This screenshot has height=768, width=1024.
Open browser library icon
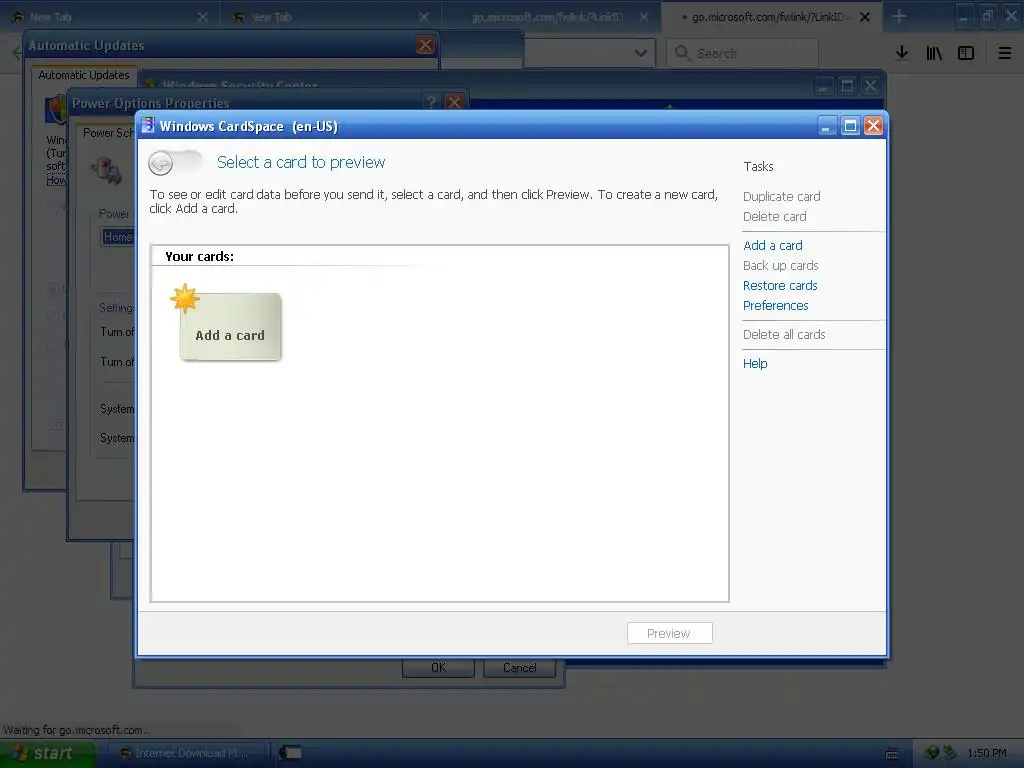click(x=934, y=53)
